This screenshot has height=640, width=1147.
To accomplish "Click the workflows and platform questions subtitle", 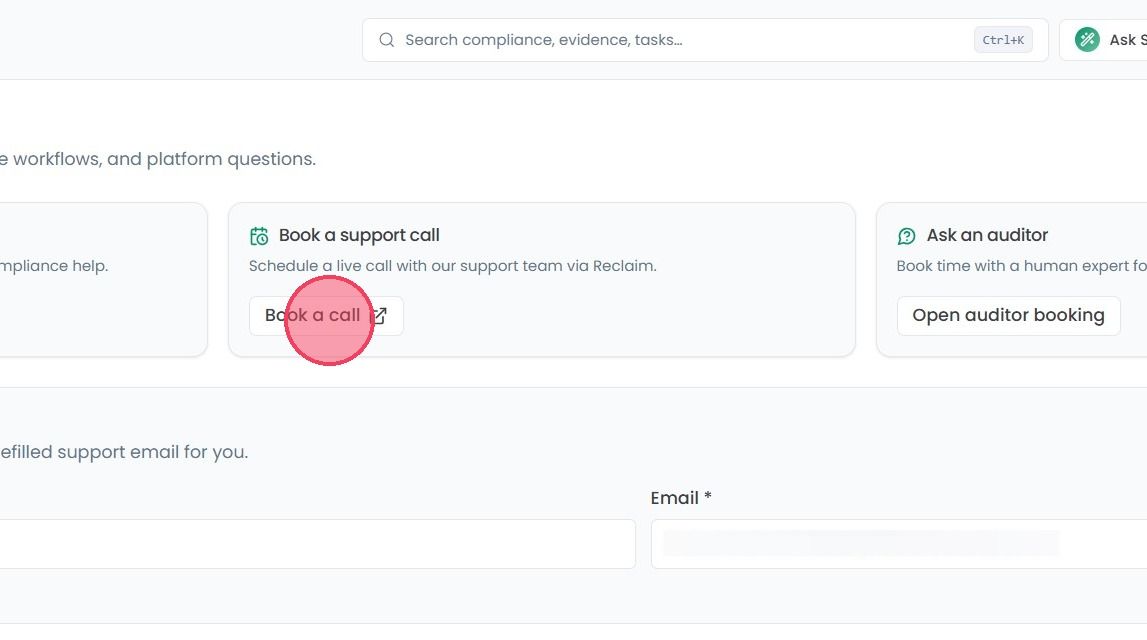I will 158,159.
